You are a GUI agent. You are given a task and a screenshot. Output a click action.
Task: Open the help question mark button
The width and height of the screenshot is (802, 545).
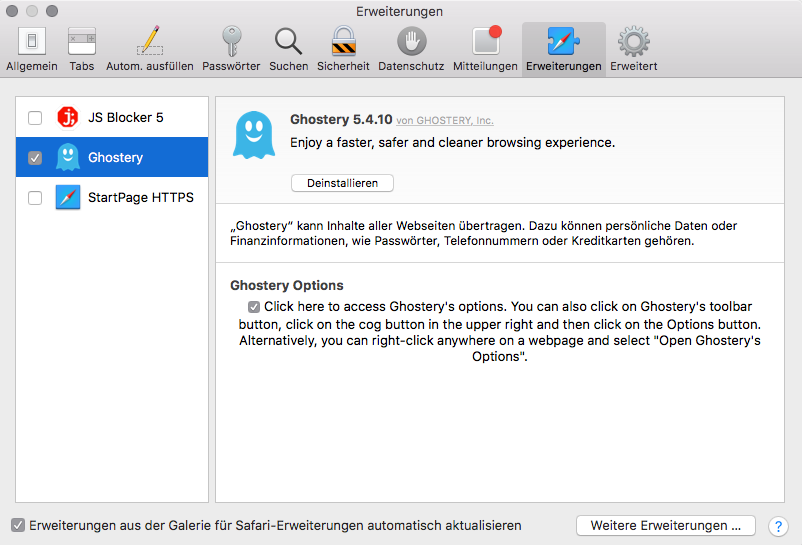pos(778,526)
